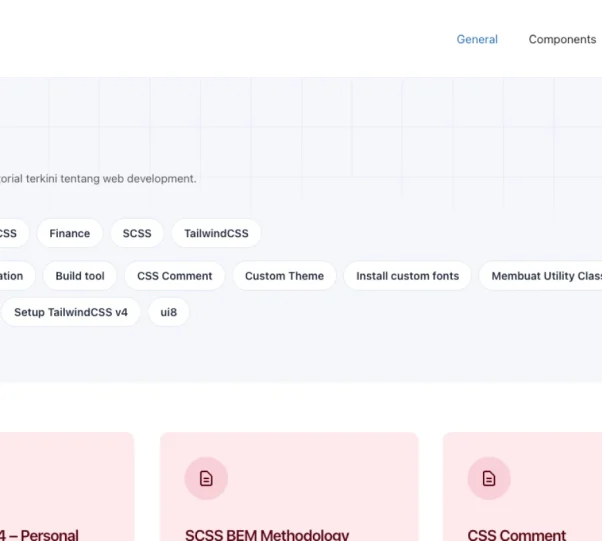Pick the Custom Theme tag
This screenshot has height=541, width=602.
(284, 276)
